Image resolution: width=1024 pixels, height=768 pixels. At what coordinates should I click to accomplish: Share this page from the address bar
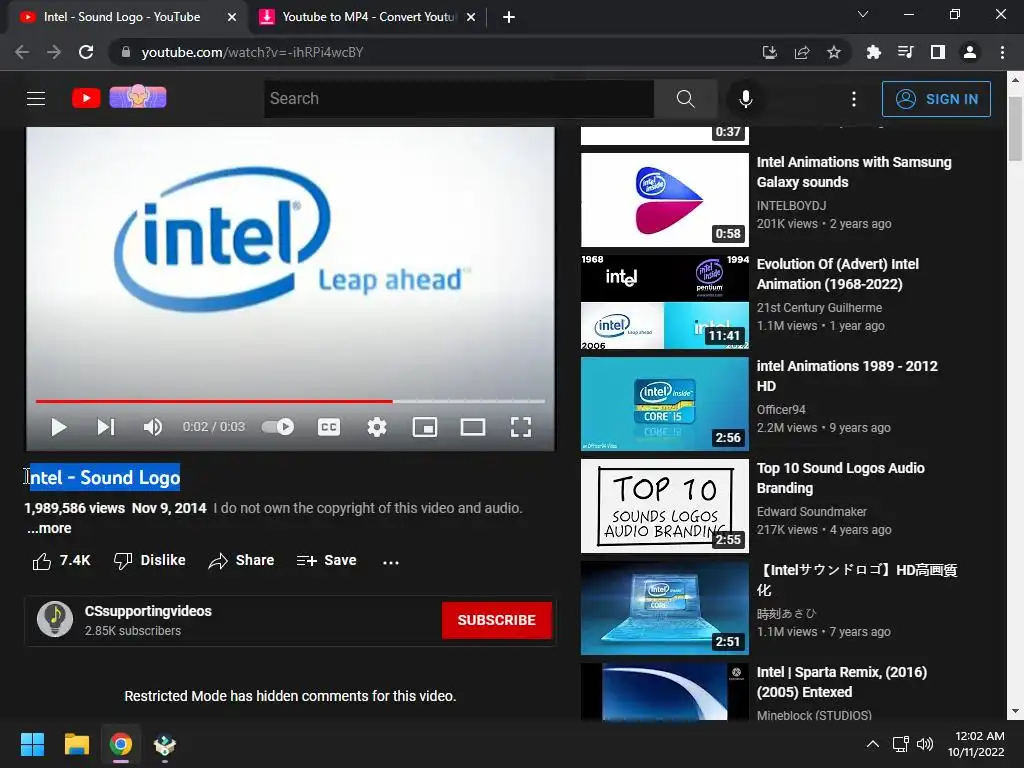click(802, 52)
